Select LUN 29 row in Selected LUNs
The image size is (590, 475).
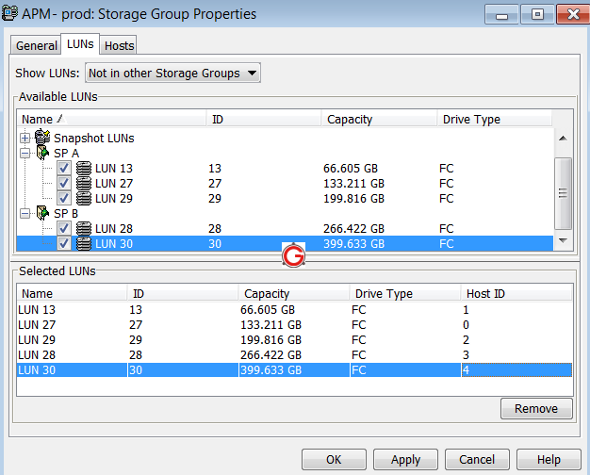[294, 340]
